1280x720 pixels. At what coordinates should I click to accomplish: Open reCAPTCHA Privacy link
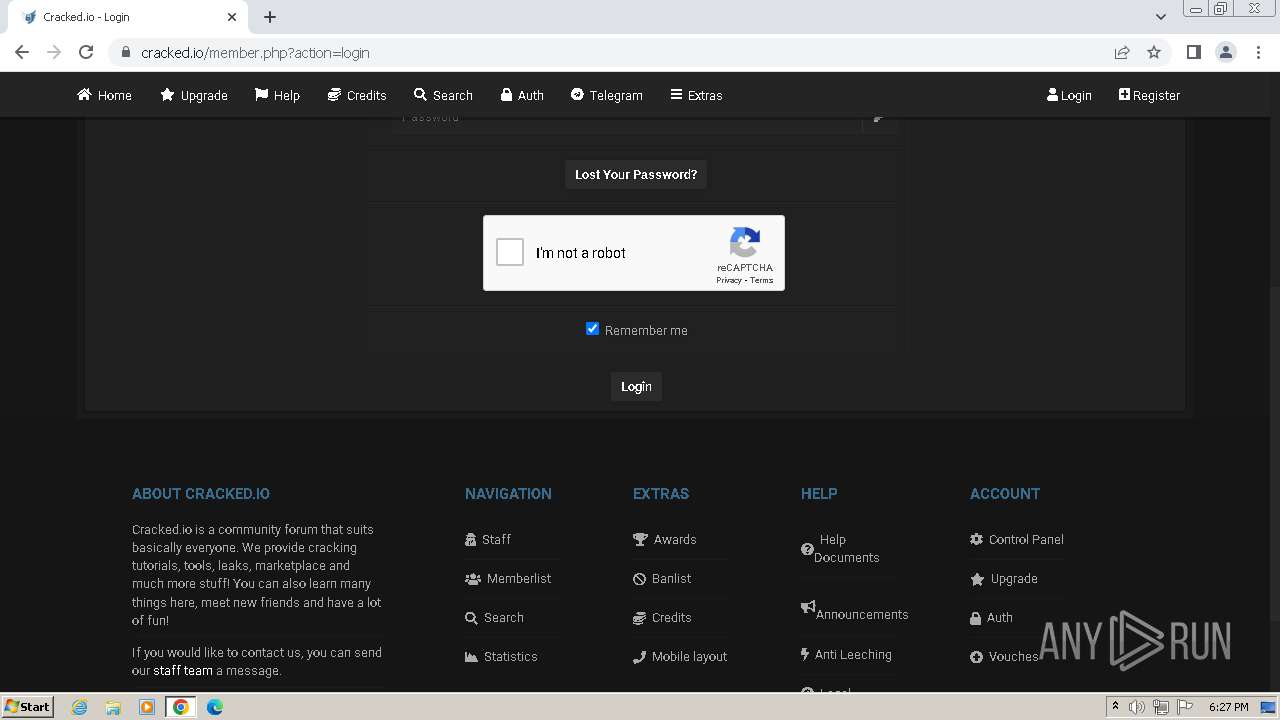(728, 280)
